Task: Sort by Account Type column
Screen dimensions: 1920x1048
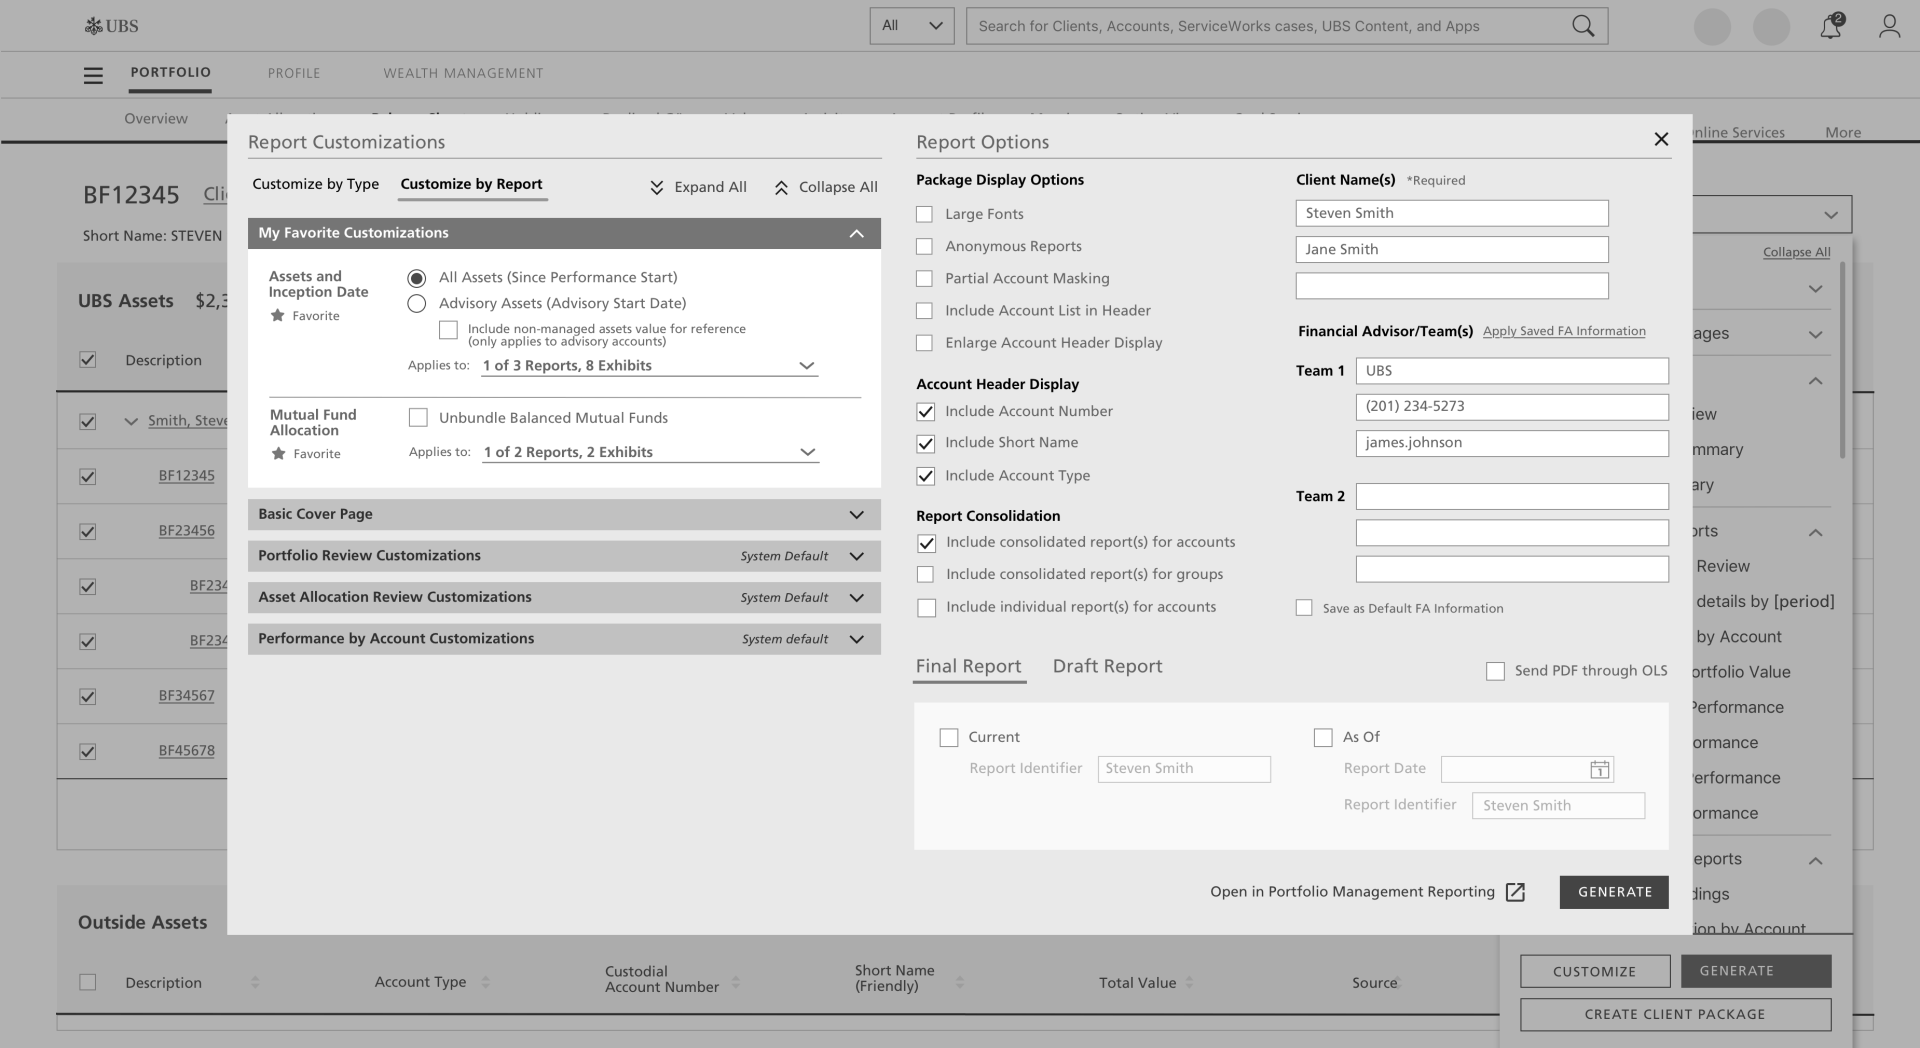Action: tap(486, 982)
